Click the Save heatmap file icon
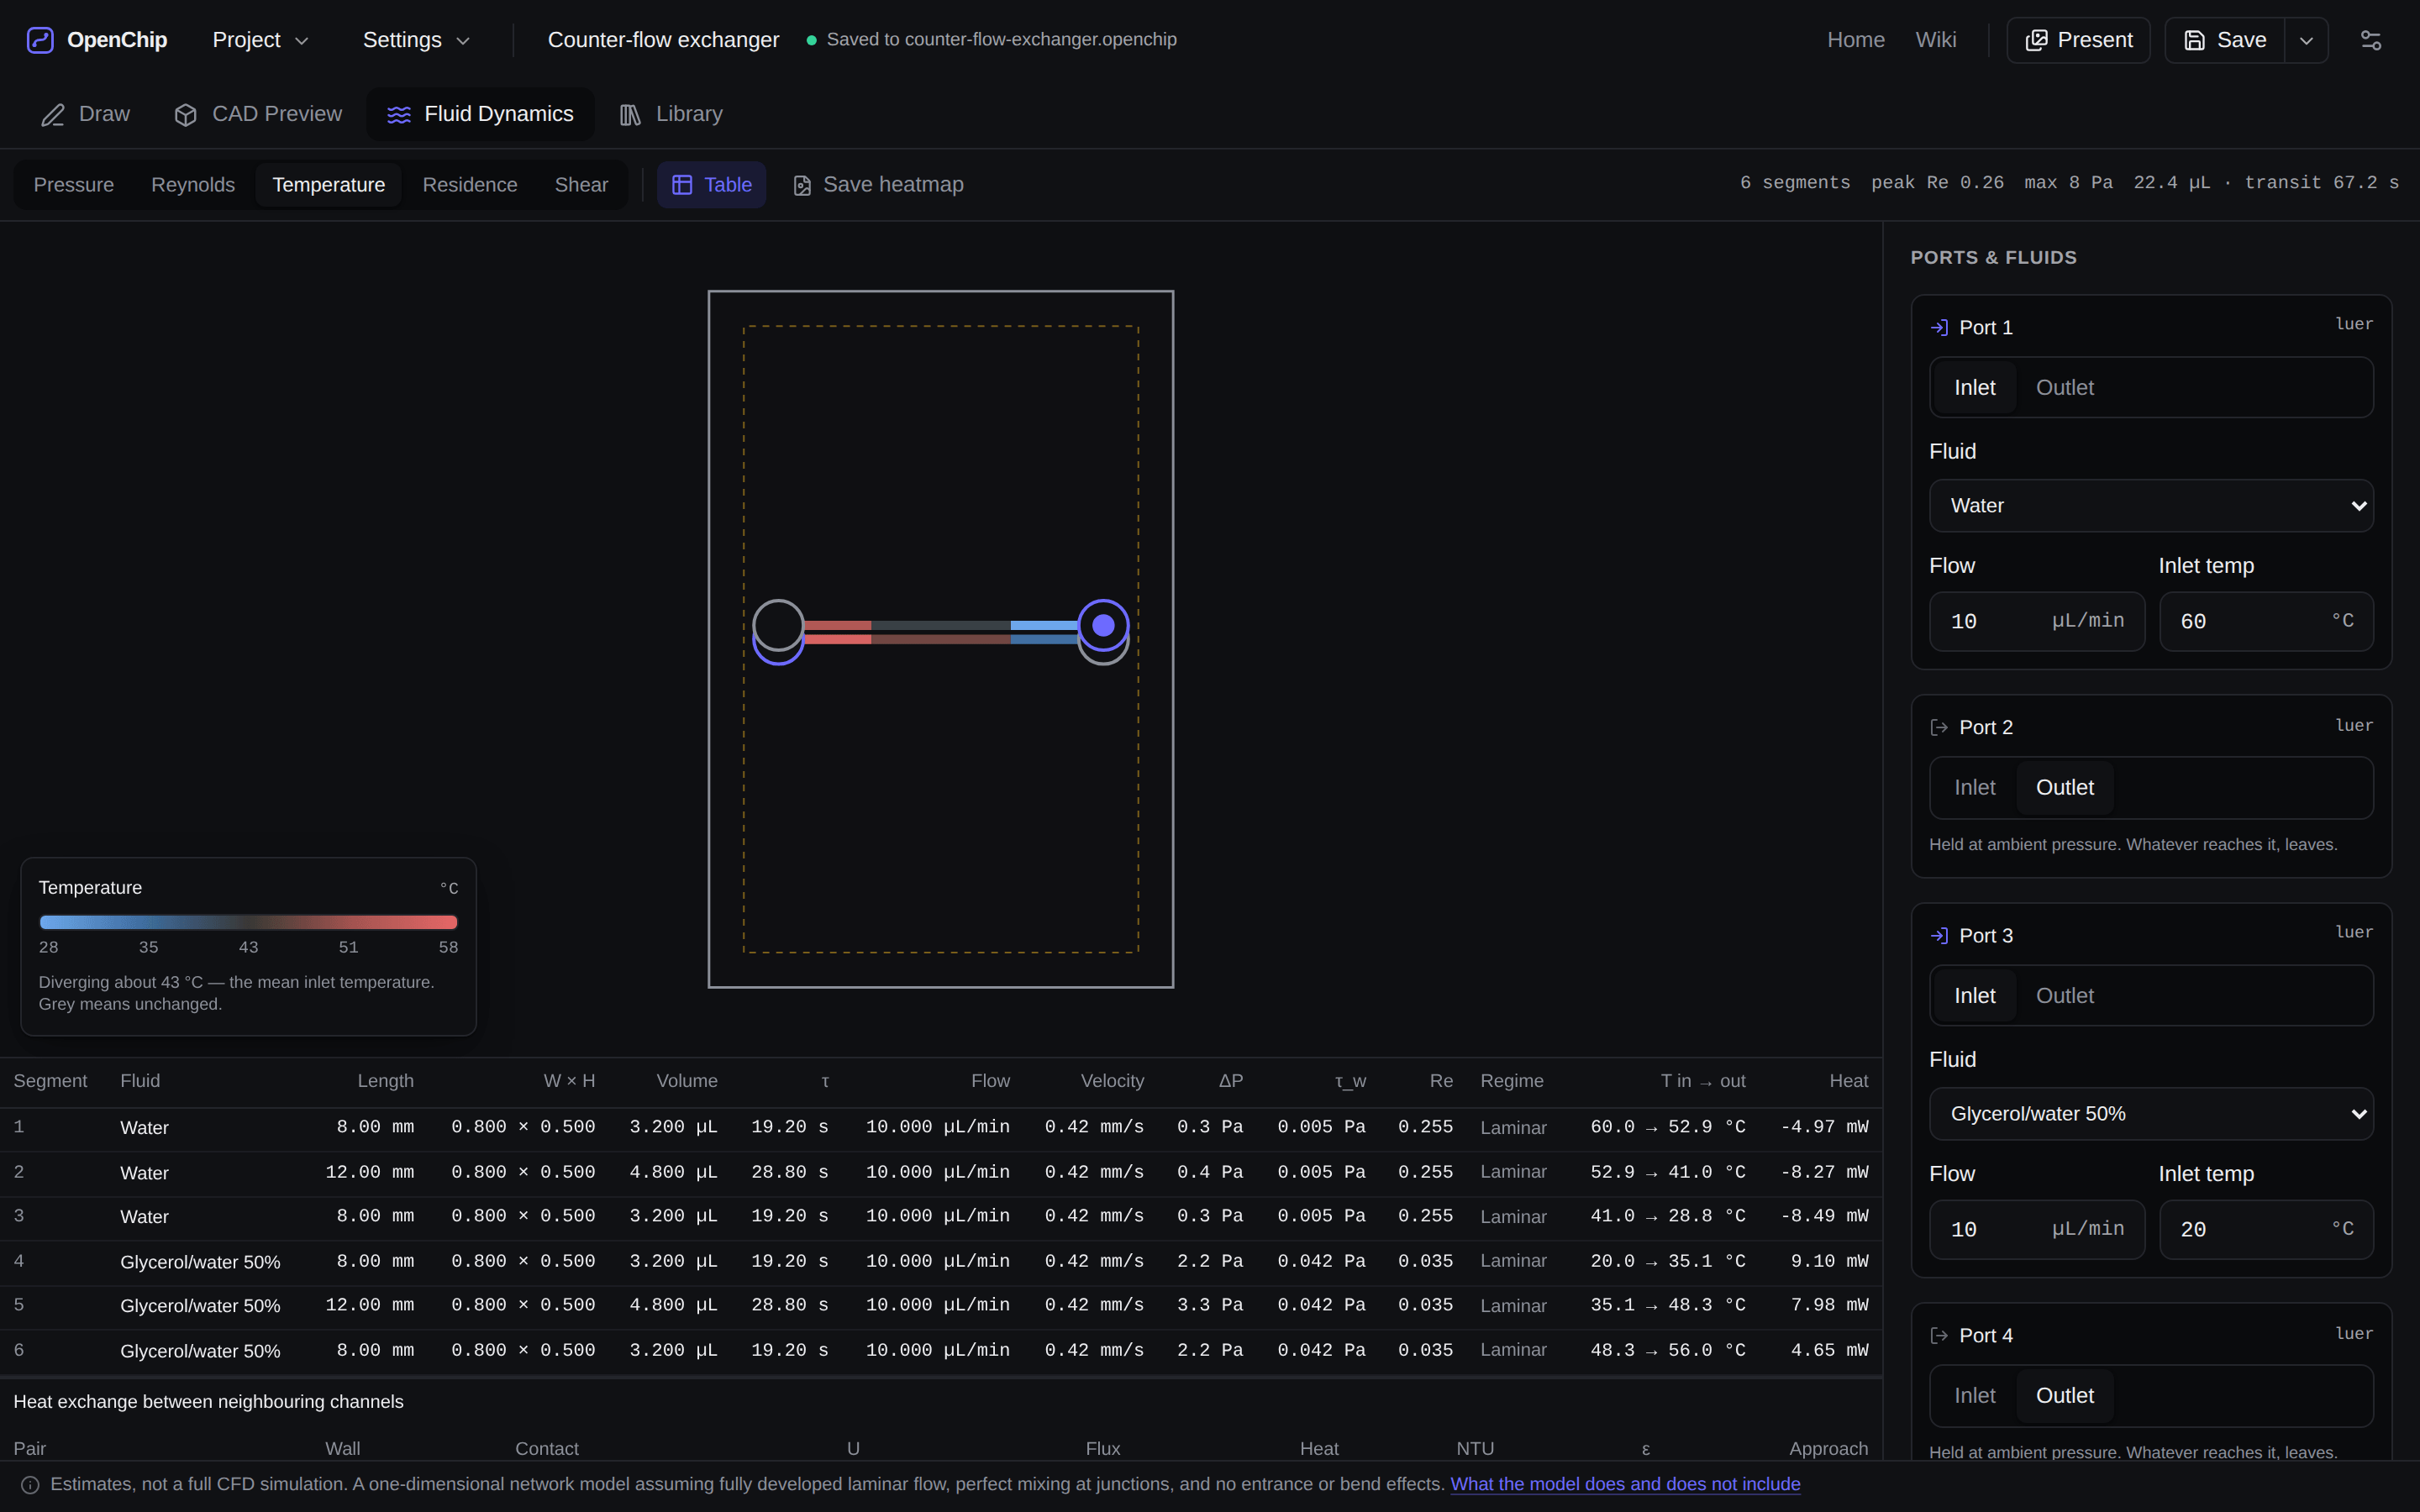The image size is (2420, 1512). pyautogui.click(x=802, y=186)
